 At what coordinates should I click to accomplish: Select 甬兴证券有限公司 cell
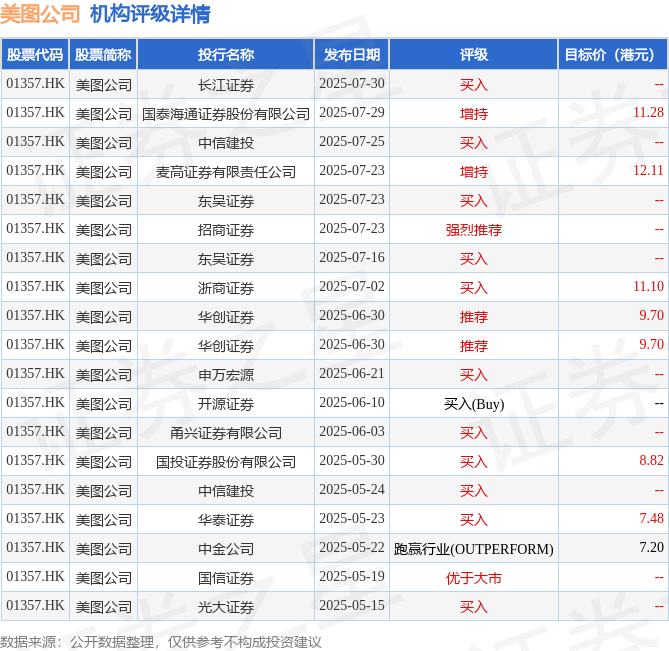[x=226, y=433]
